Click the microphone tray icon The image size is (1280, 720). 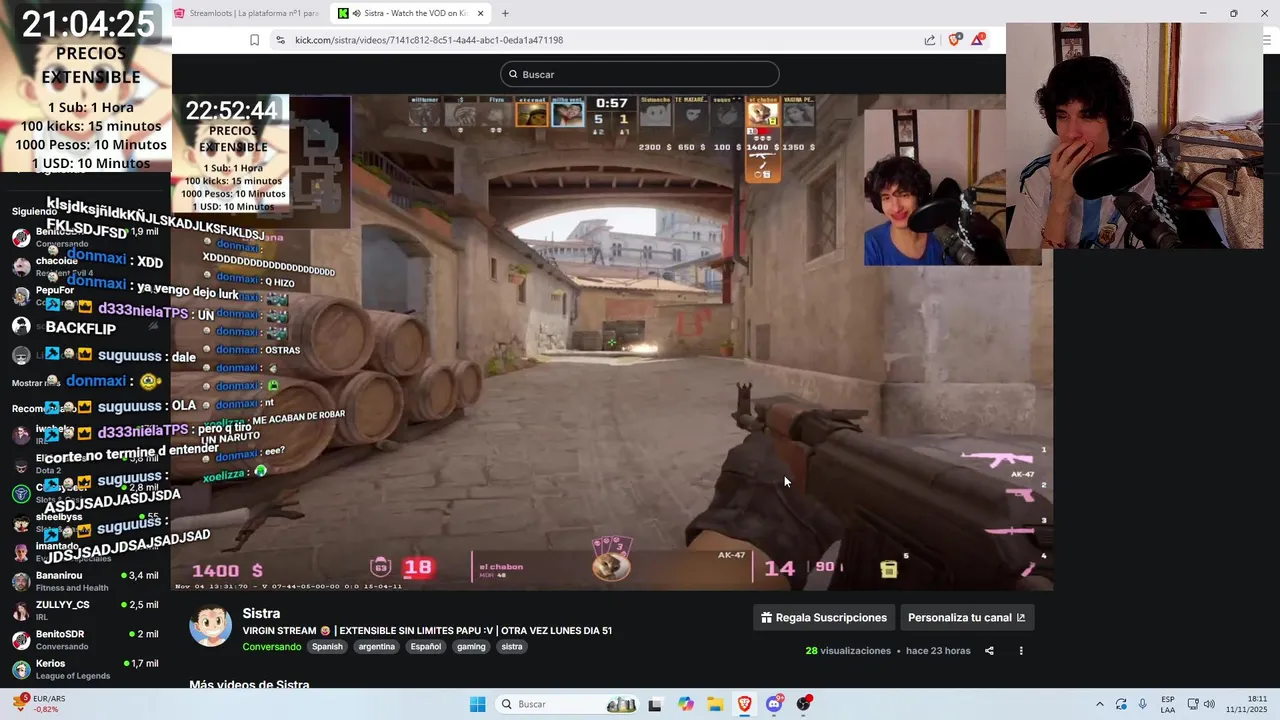pos(1143,704)
